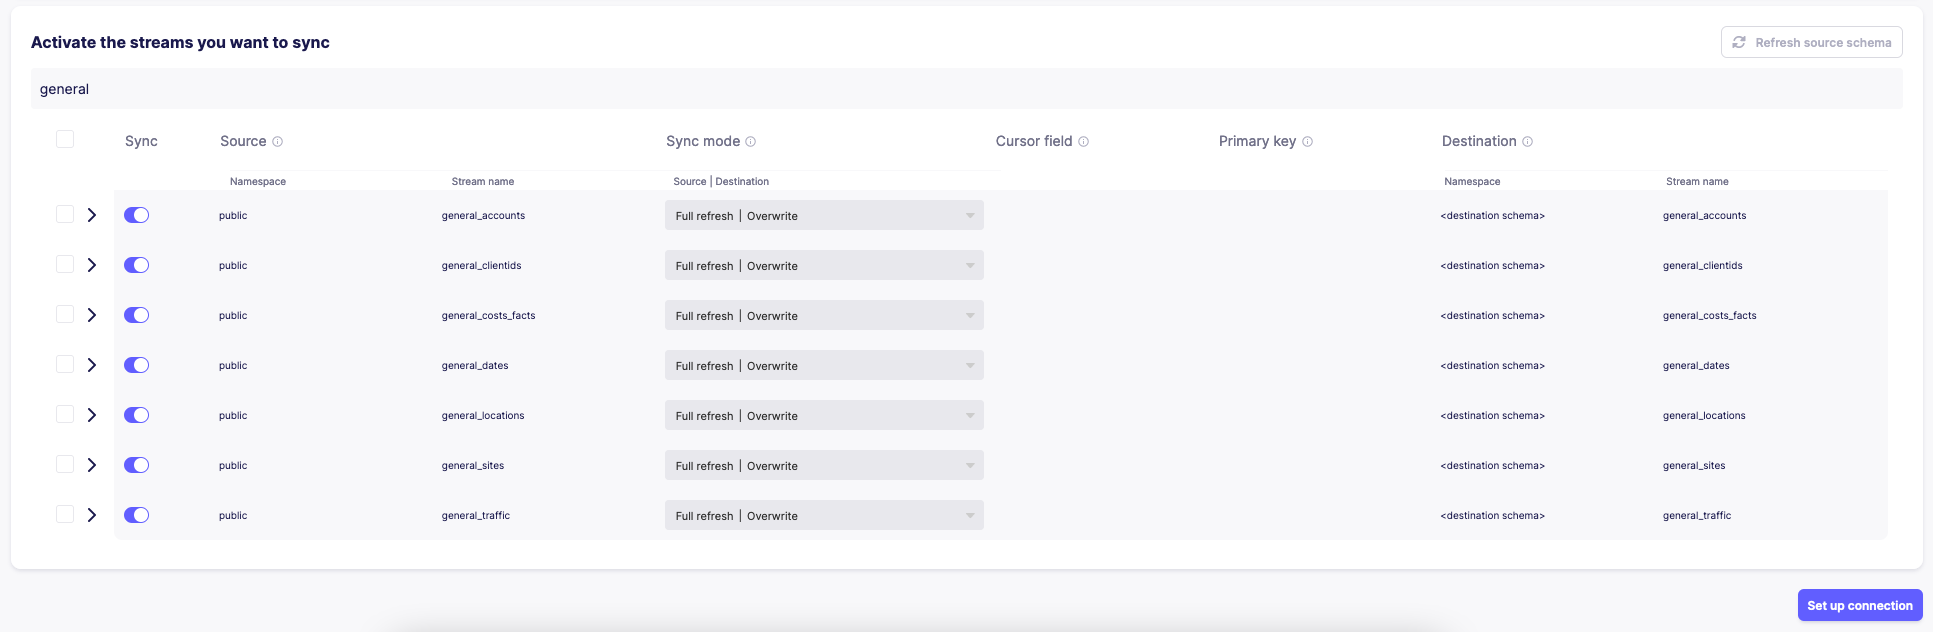Expand the general_costs_facts stream row

point(92,315)
